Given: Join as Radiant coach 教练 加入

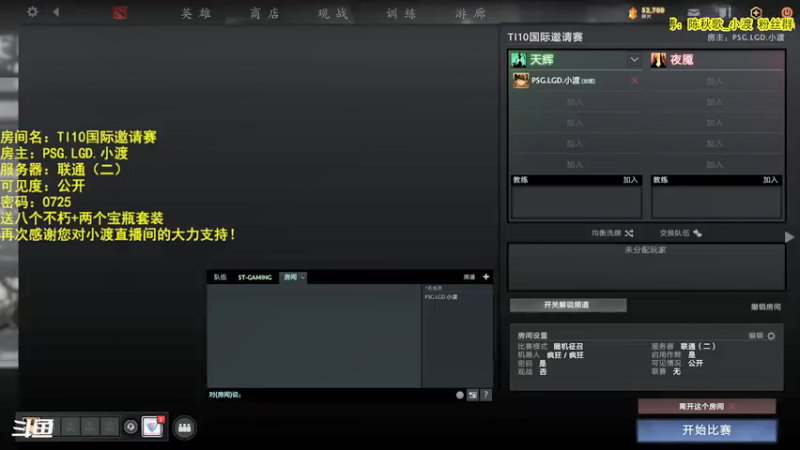Looking at the screenshot, I should click(630, 180).
